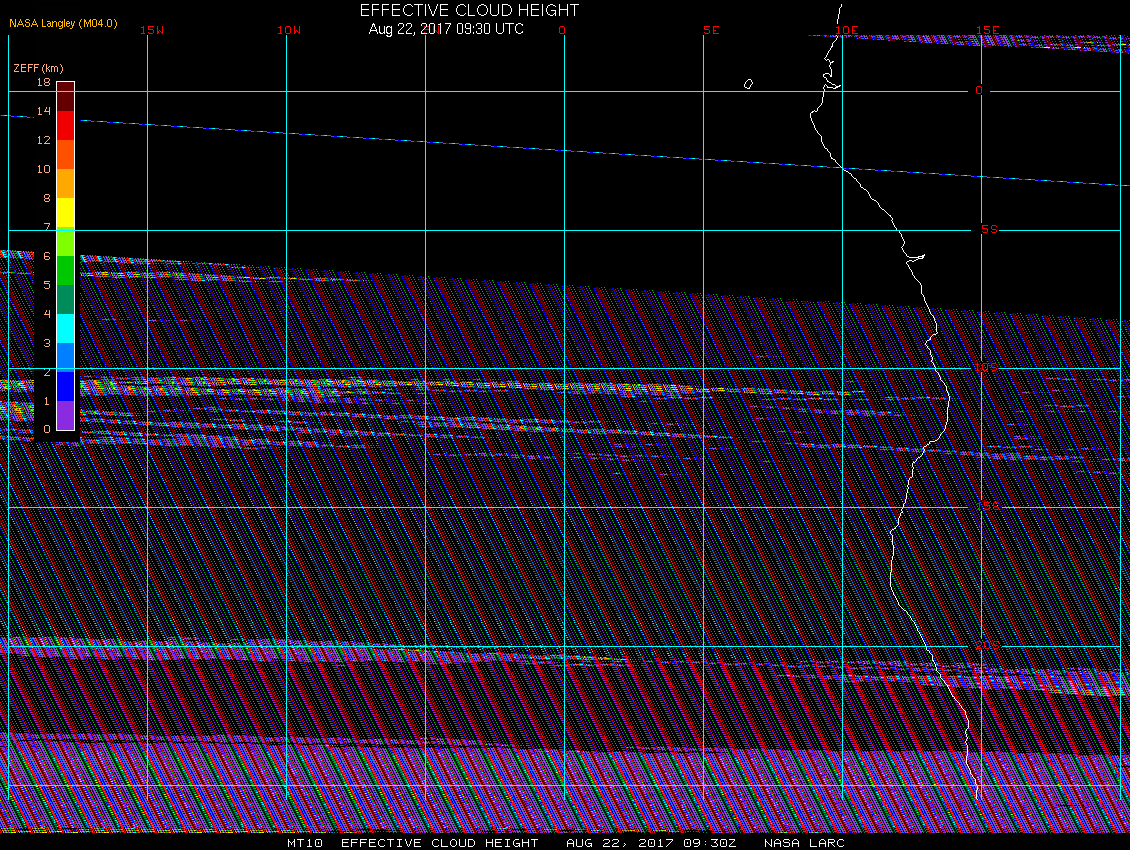This screenshot has height=850, width=1130.
Task: Click 'EFFECTIVE CLOUD HEIGHT' in bottom caption
Action: pyautogui.click(x=440, y=843)
